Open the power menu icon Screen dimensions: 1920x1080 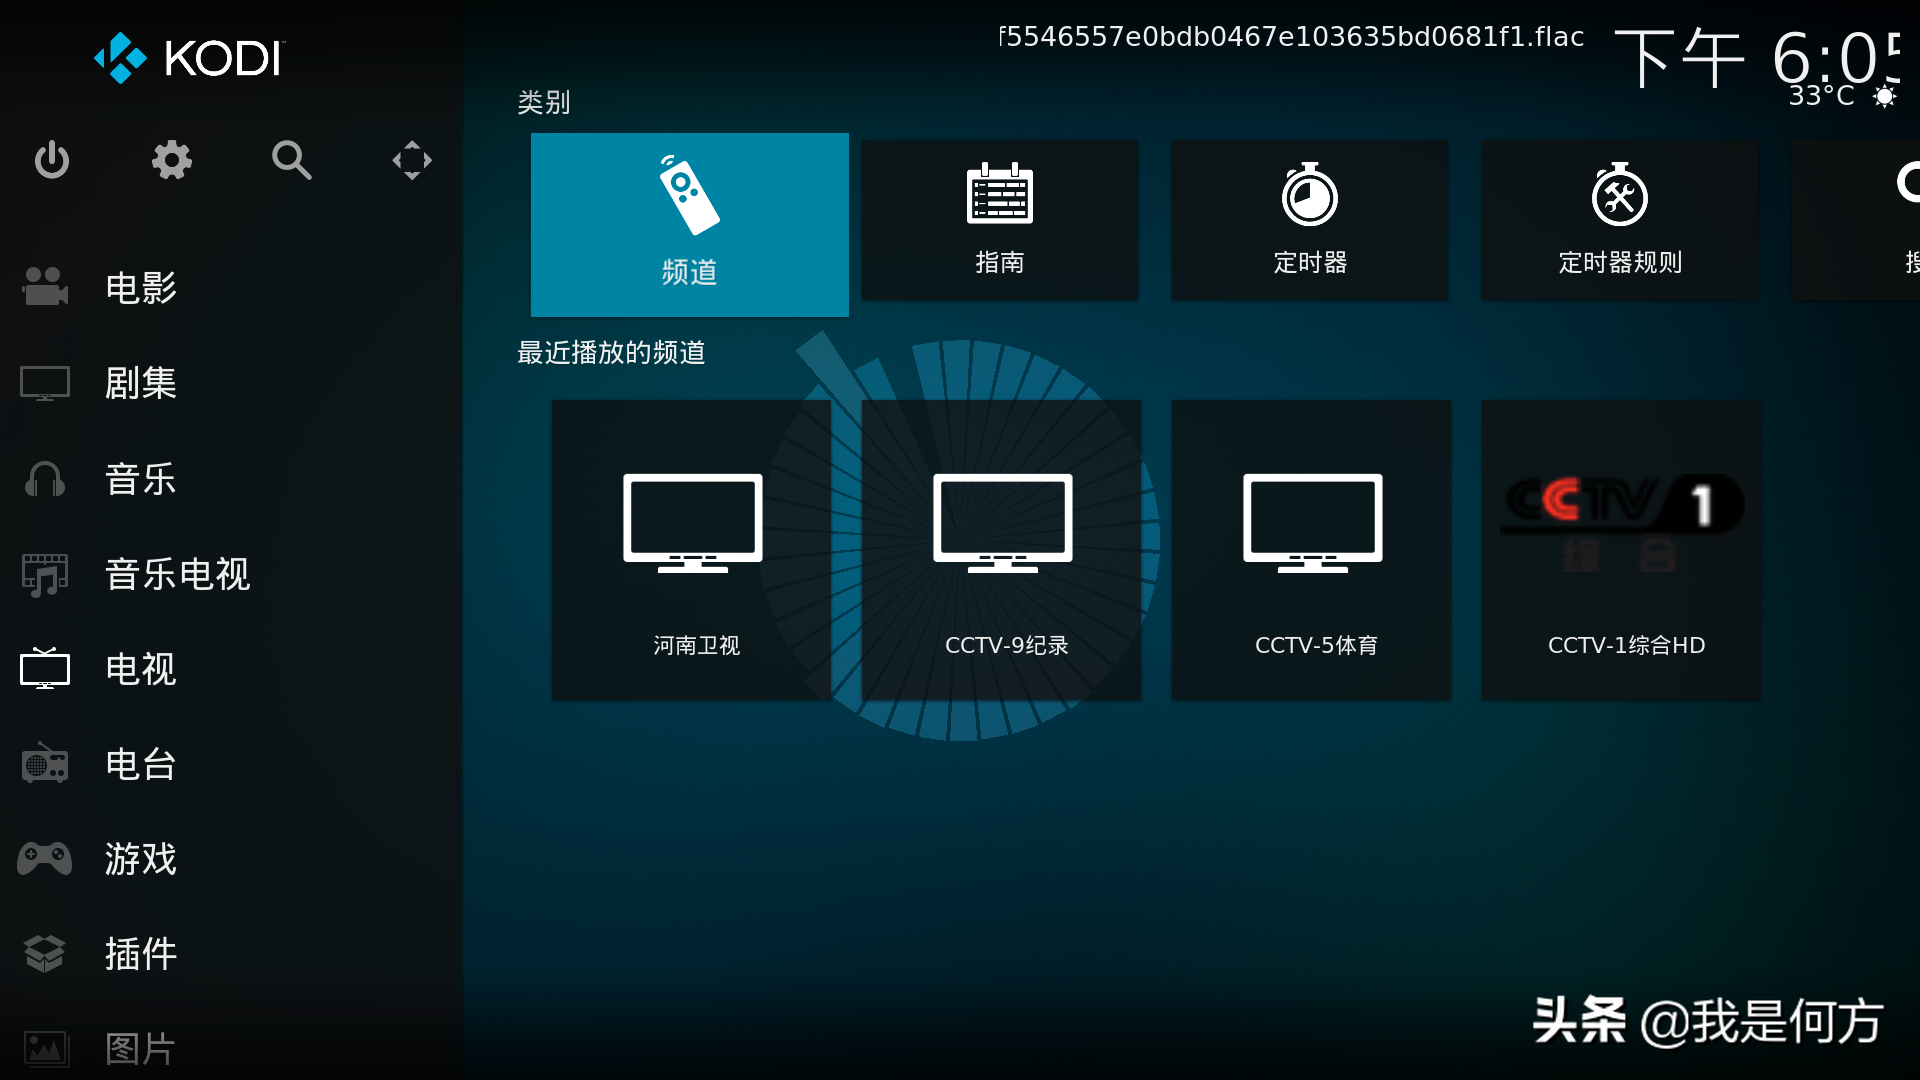52,160
